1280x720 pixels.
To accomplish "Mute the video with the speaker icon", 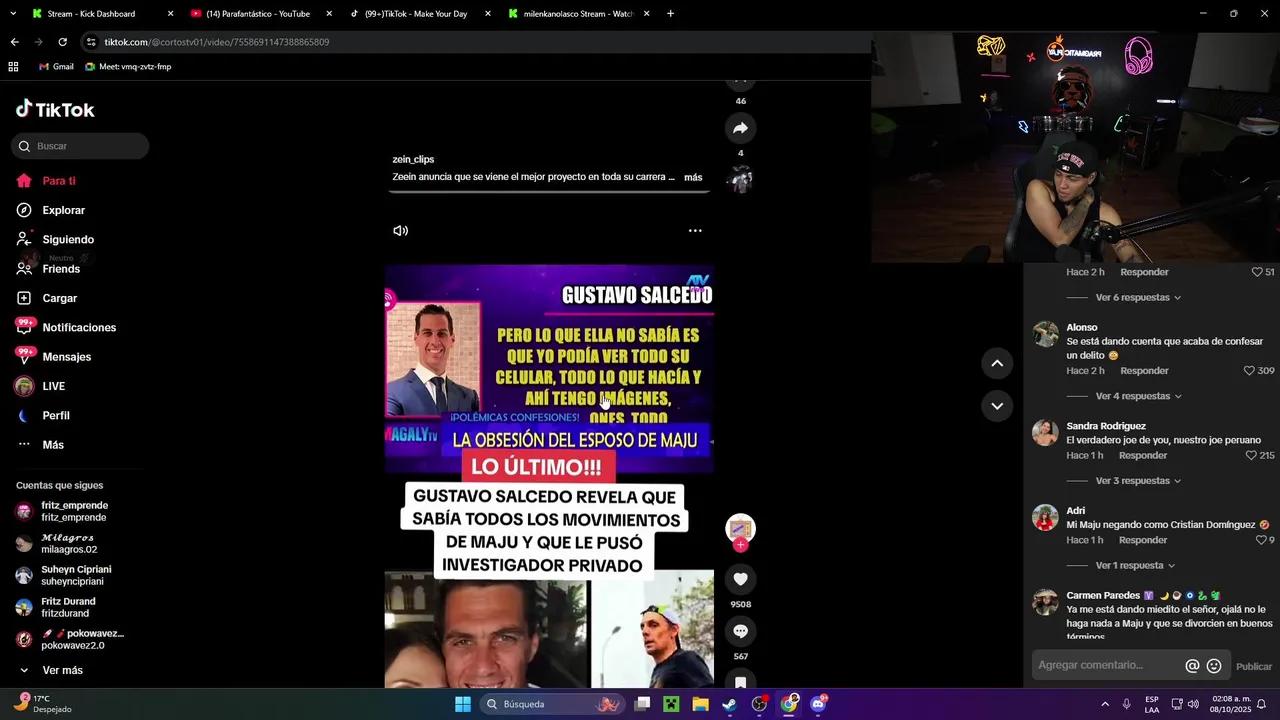I will point(400,230).
